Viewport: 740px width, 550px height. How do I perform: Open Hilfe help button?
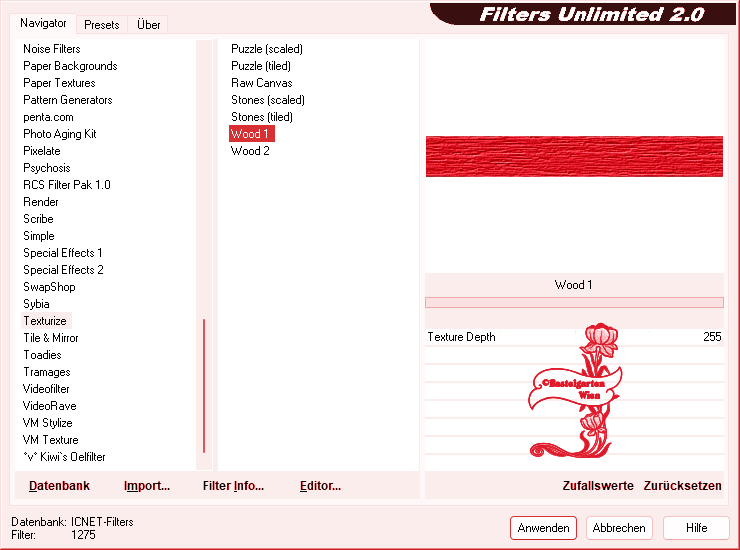[696, 528]
